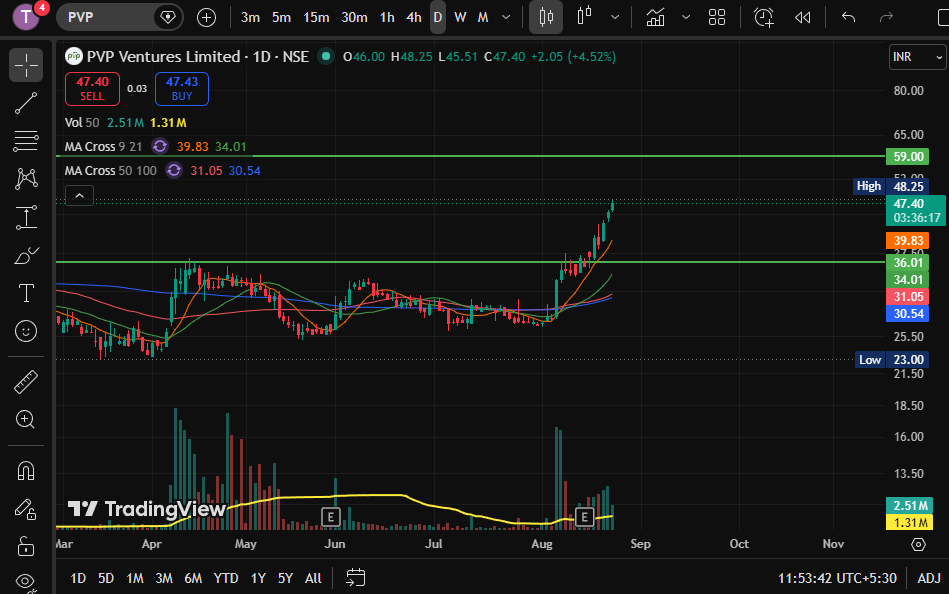Image resolution: width=949 pixels, height=594 pixels.
Task: Set date range to 5D
Action: (x=106, y=578)
